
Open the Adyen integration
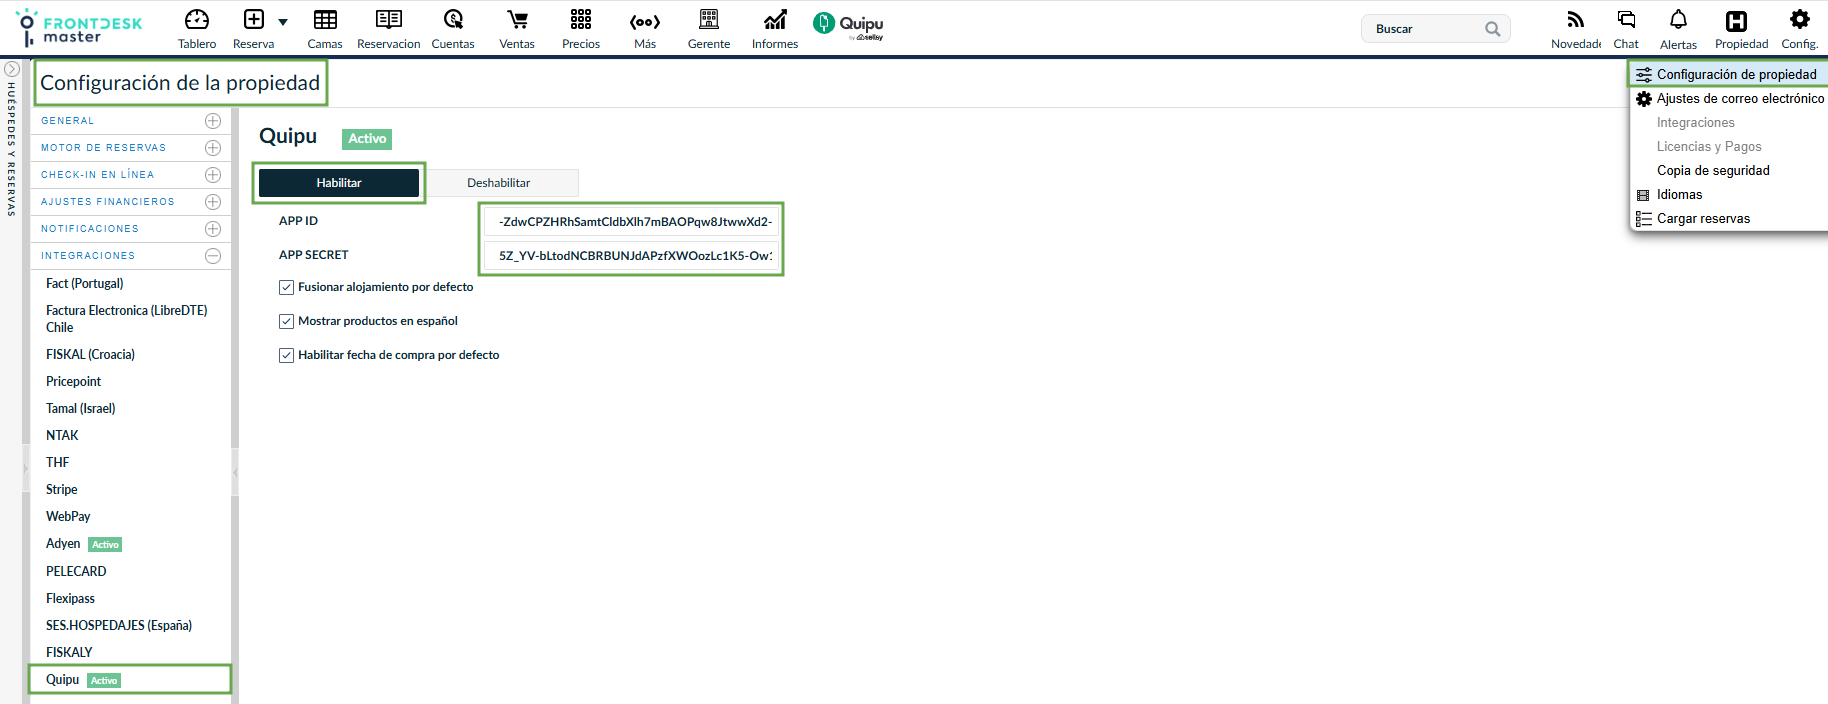pos(63,544)
